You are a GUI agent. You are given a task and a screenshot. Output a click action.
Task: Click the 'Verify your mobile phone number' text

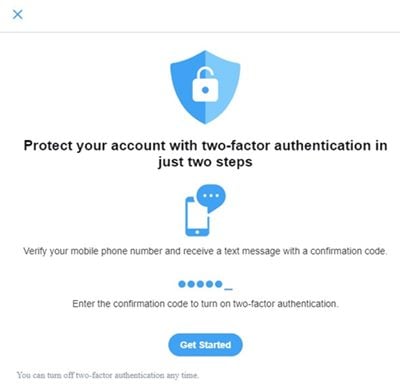pyautogui.click(x=205, y=251)
